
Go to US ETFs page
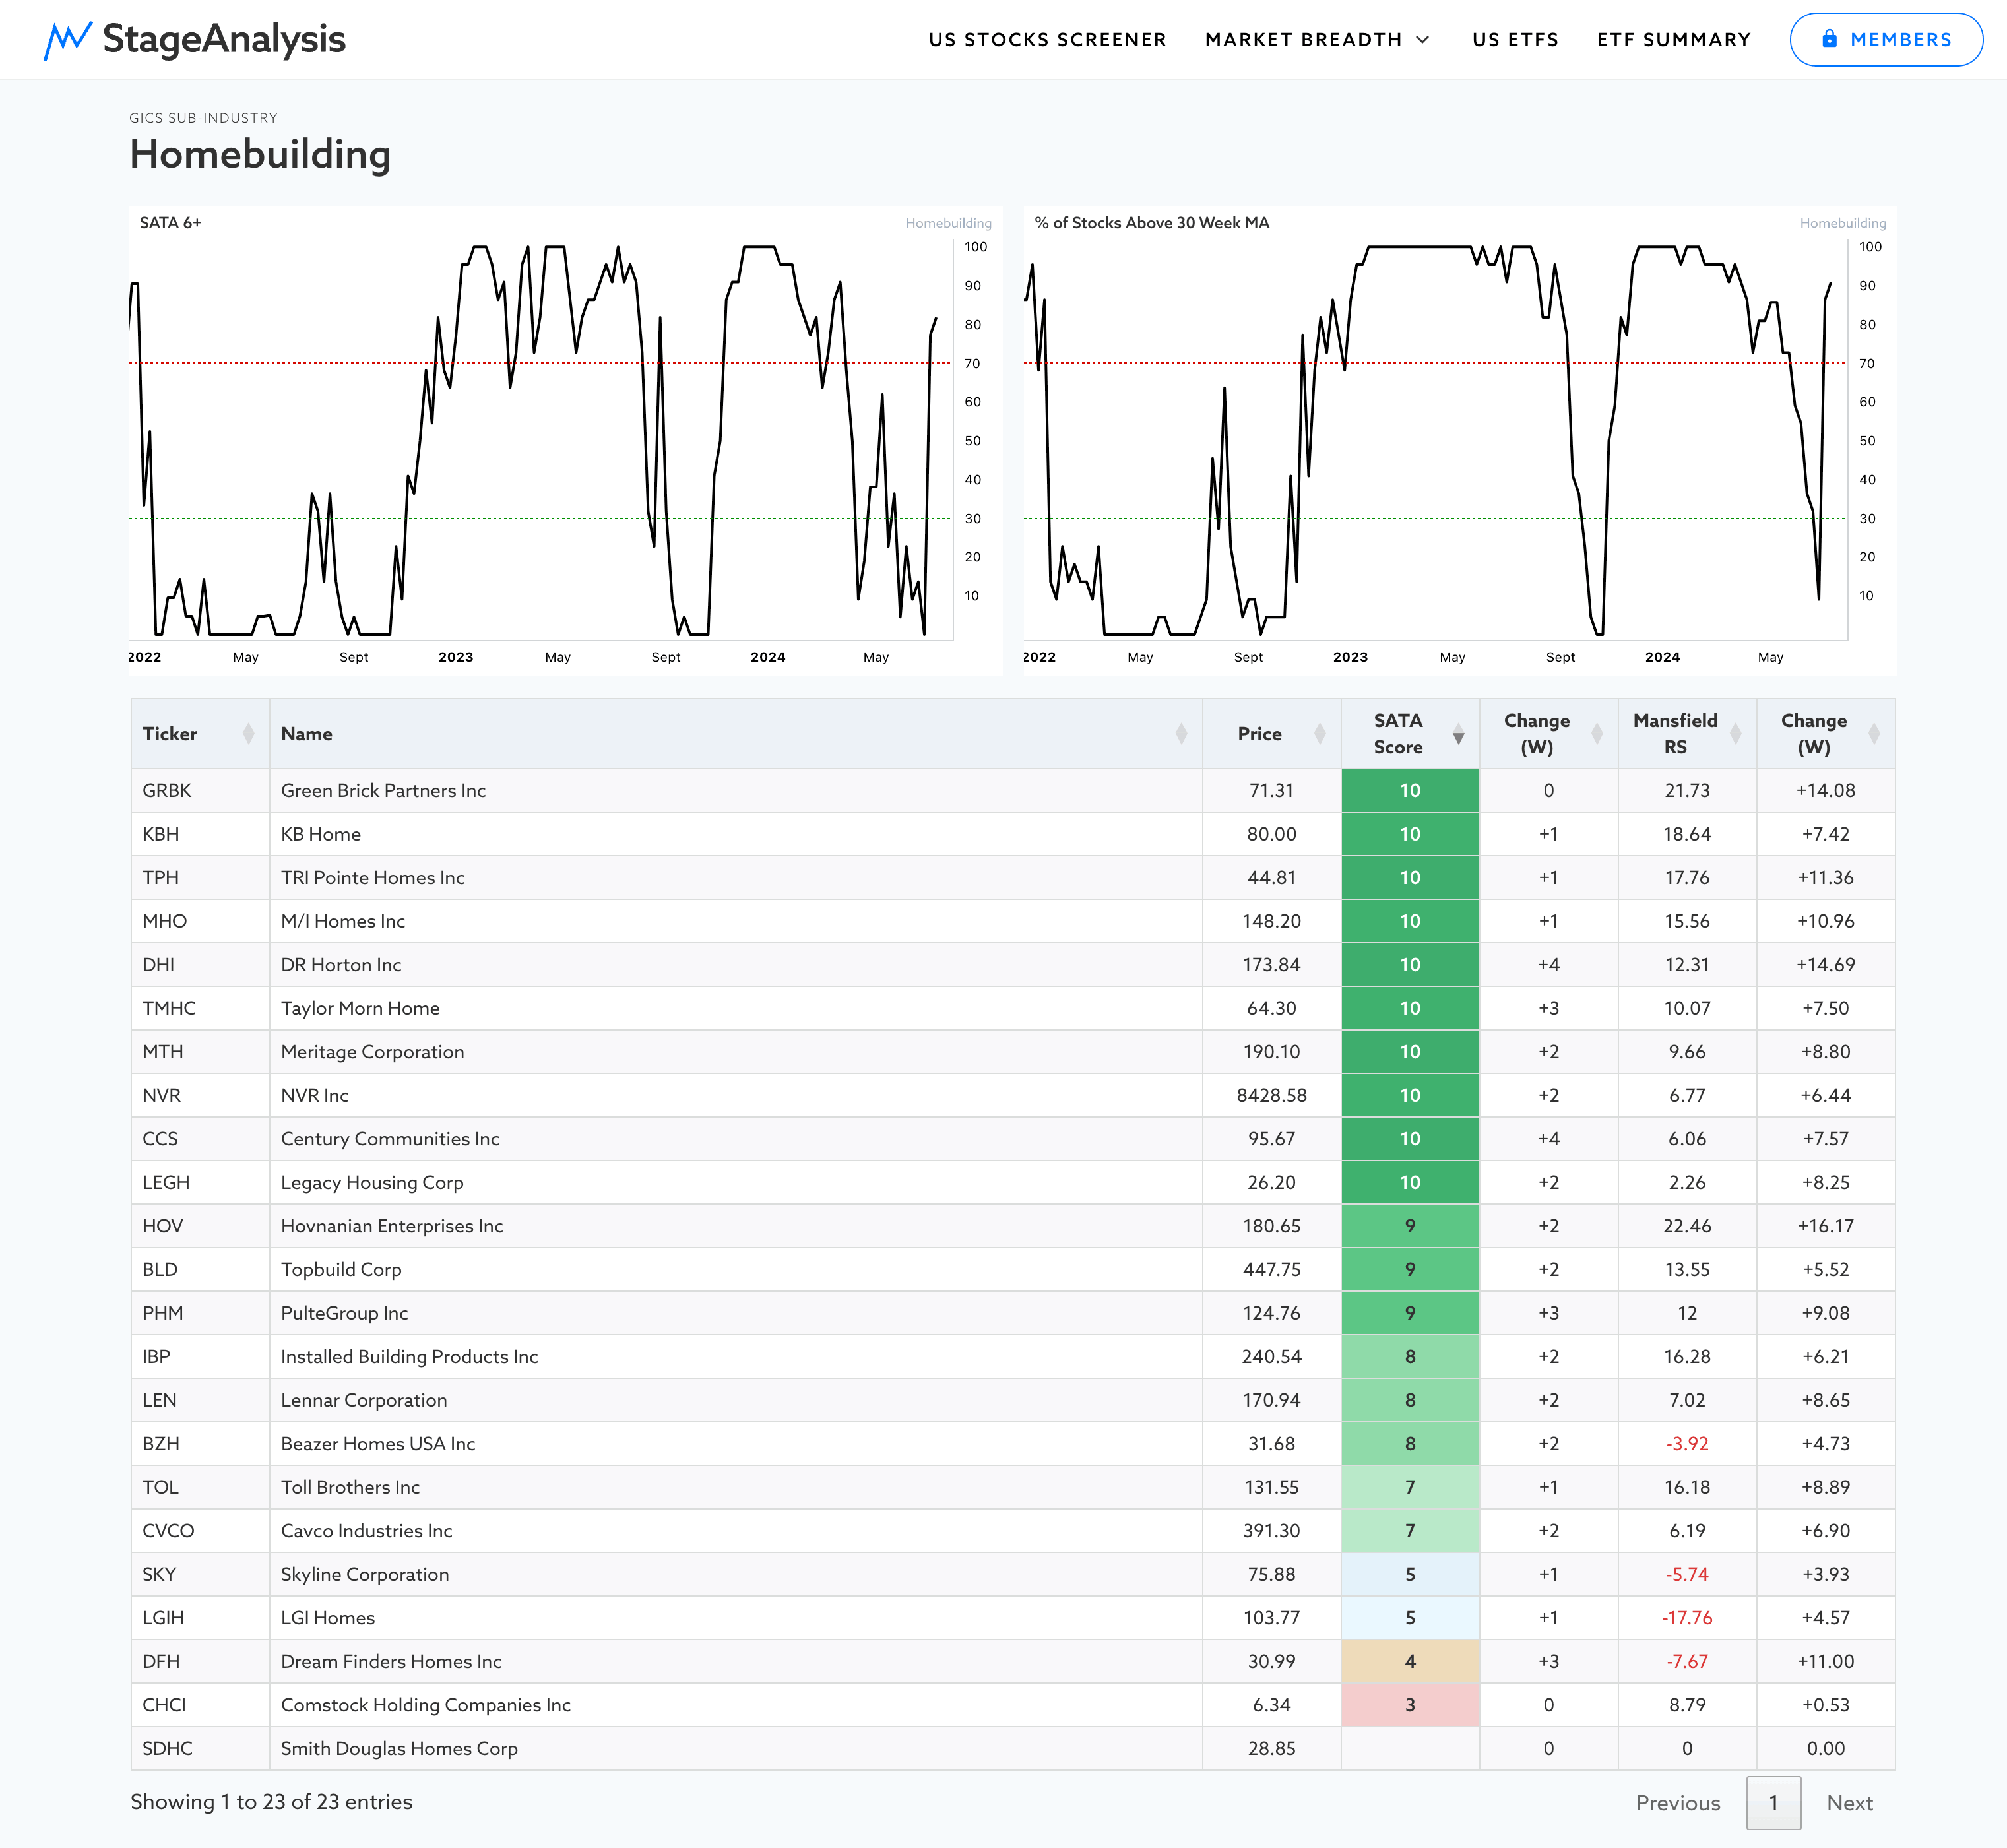tap(1515, 40)
